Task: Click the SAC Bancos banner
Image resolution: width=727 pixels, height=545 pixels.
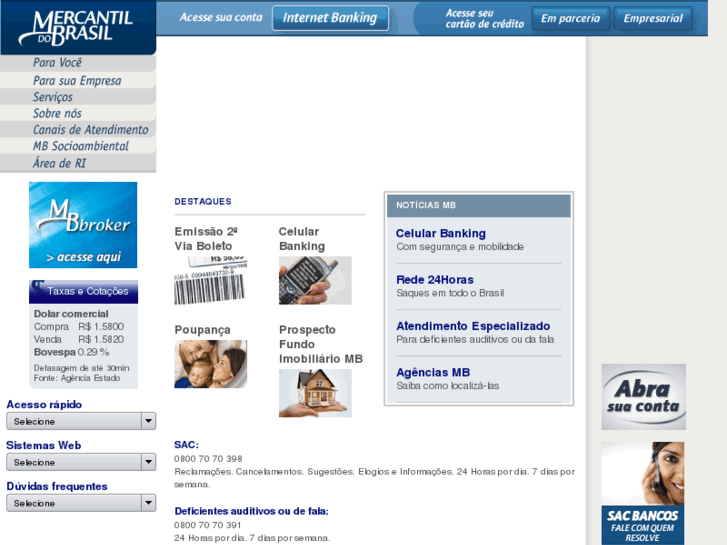Action: click(643, 494)
